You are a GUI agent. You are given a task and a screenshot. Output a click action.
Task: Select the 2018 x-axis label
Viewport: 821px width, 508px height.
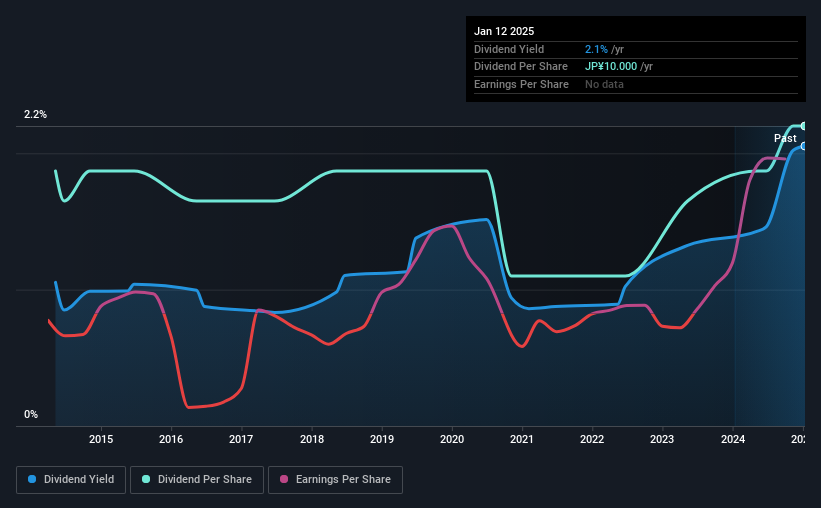[312, 439]
